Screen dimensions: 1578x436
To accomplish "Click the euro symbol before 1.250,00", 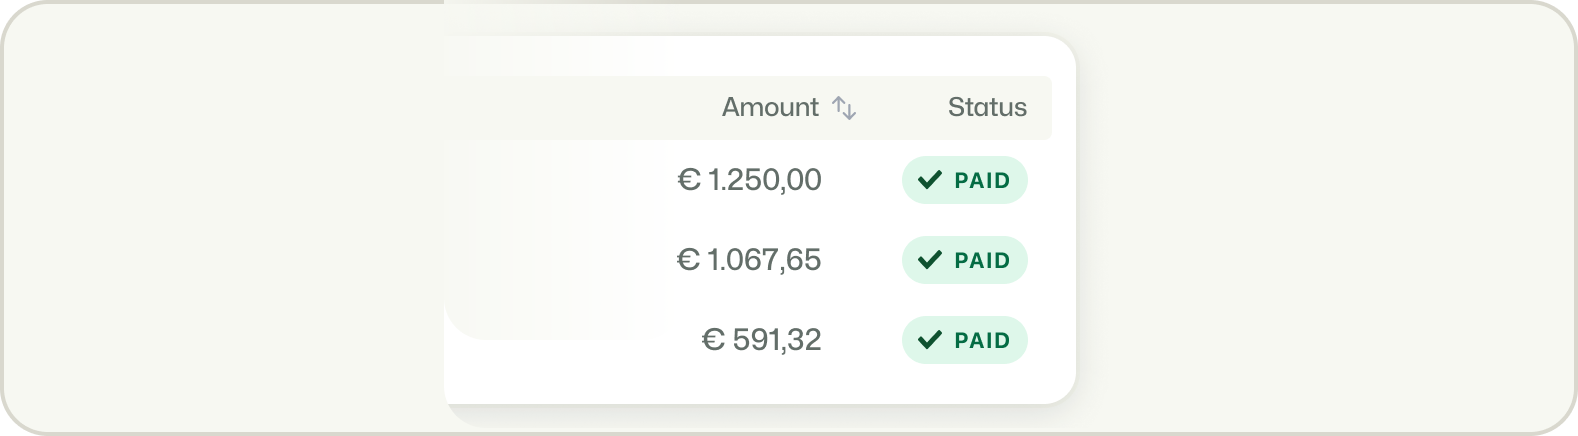I will point(688,180).
